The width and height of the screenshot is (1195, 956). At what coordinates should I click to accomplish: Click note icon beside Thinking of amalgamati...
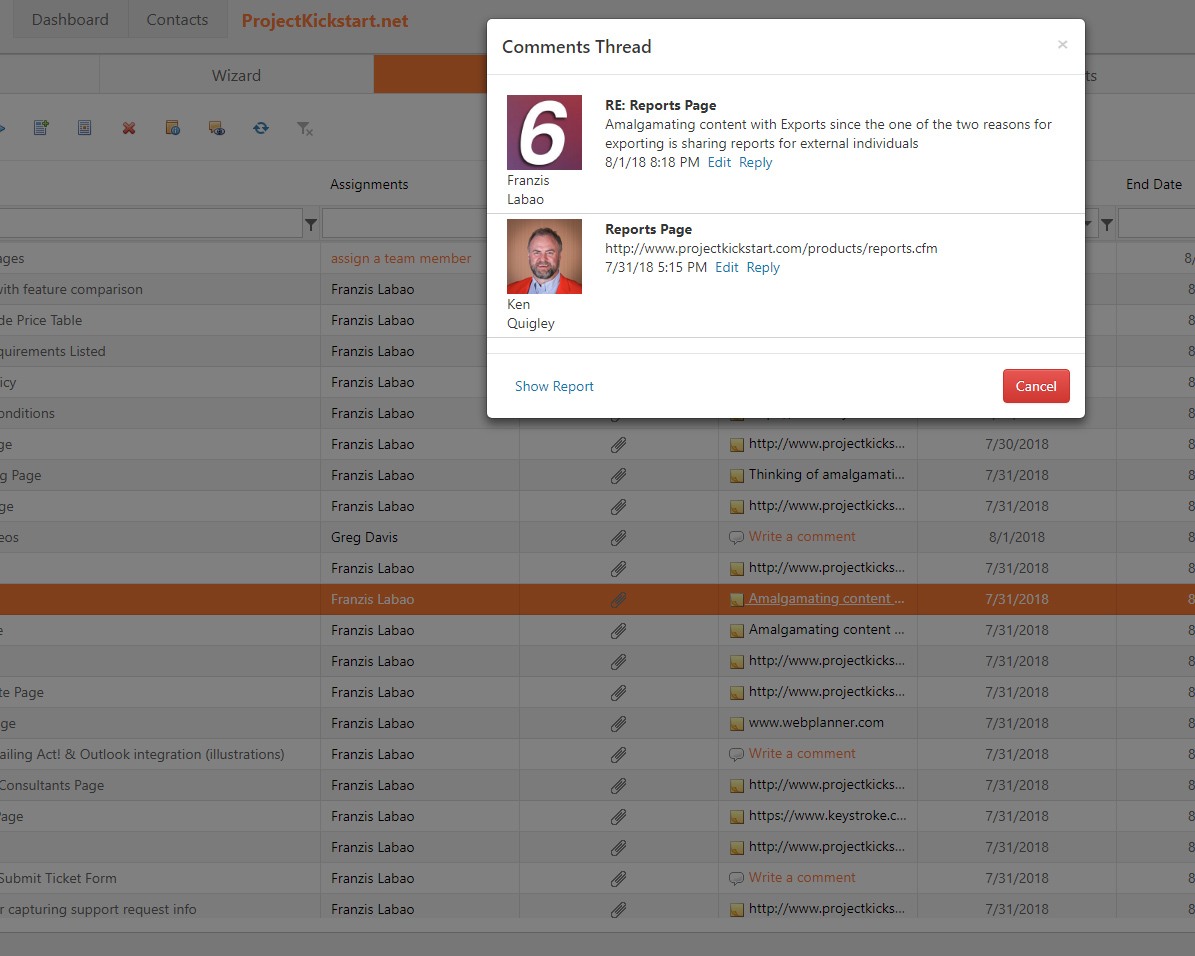(737, 476)
